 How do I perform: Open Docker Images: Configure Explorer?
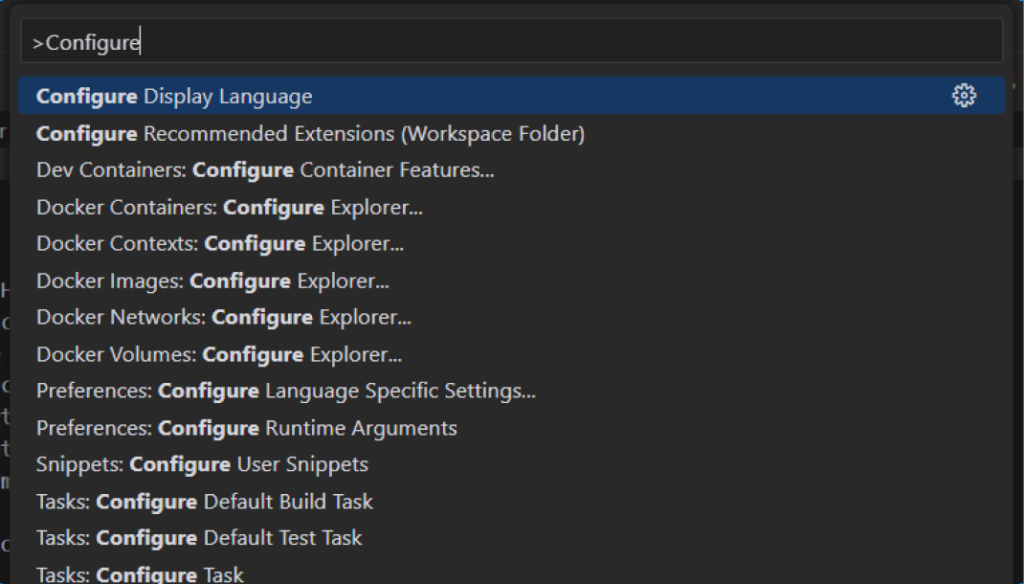(x=213, y=281)
